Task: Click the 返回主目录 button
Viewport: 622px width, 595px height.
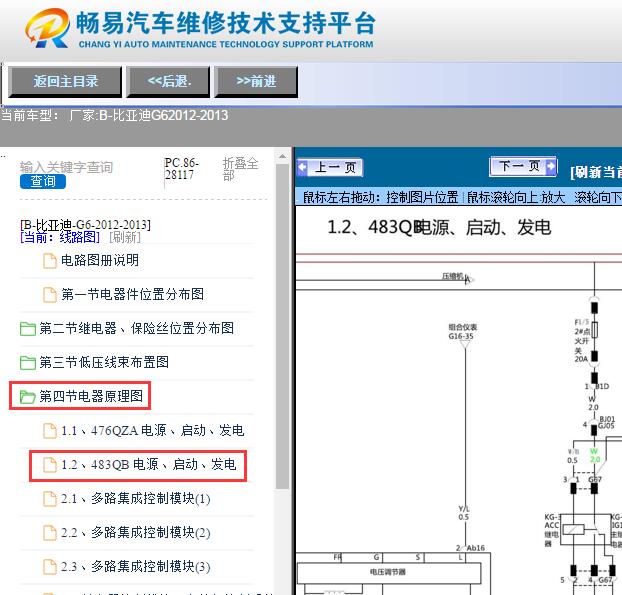Action: pos(65,82)
